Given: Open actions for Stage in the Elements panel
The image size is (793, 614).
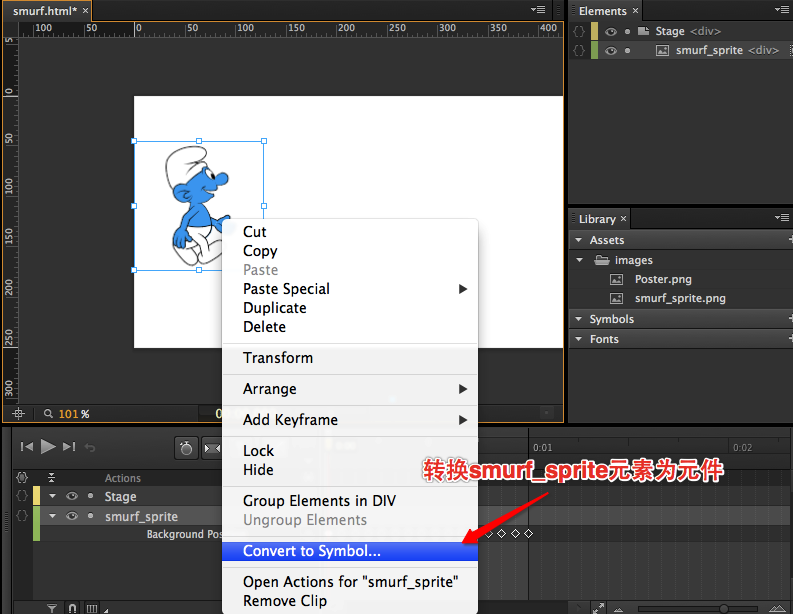Looking at the screenshot, I should (x=579, y=31).
